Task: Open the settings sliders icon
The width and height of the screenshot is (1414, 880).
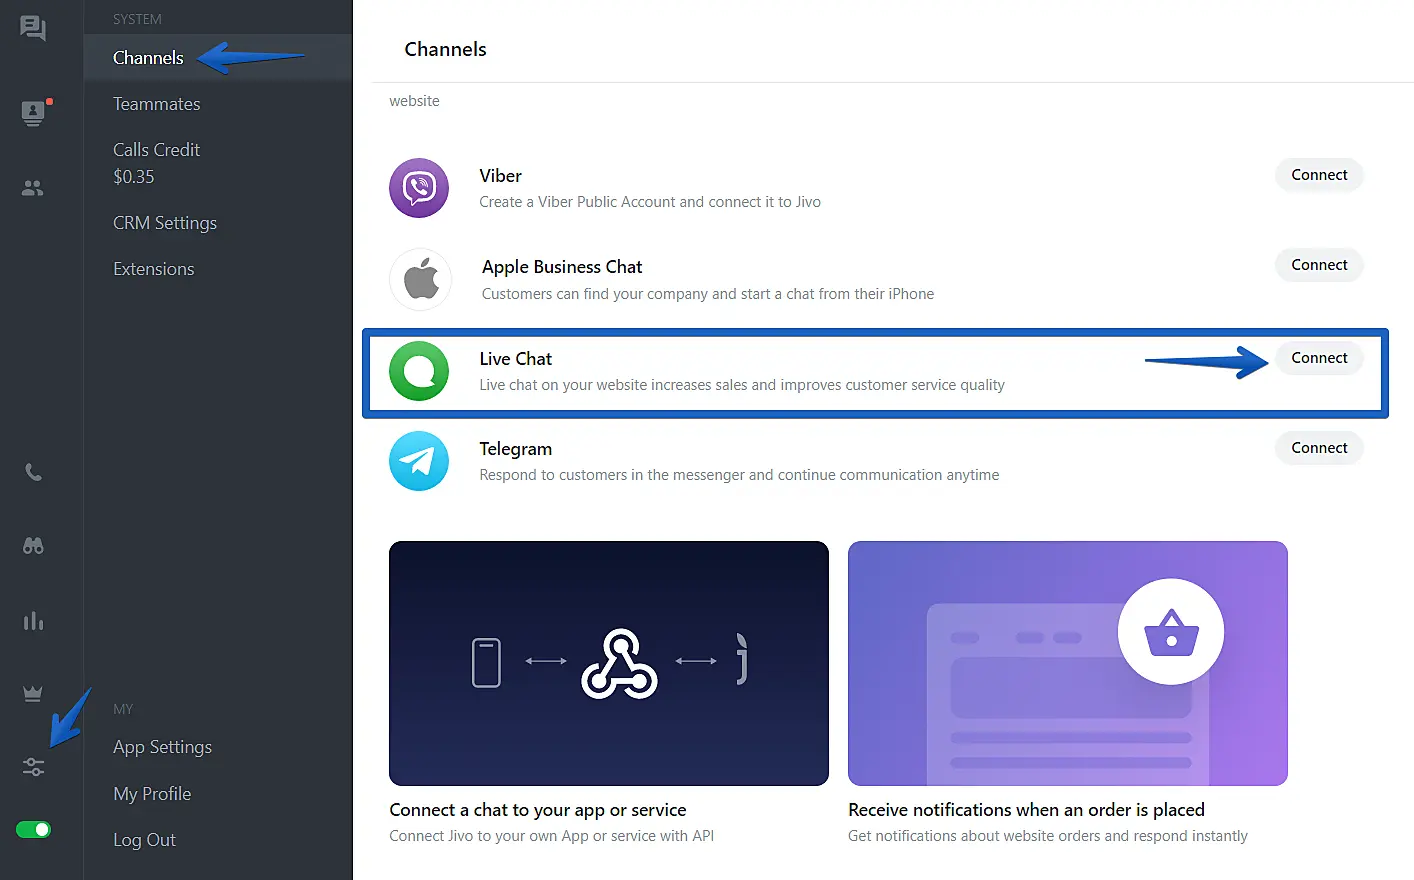Action: click(33, 767)
